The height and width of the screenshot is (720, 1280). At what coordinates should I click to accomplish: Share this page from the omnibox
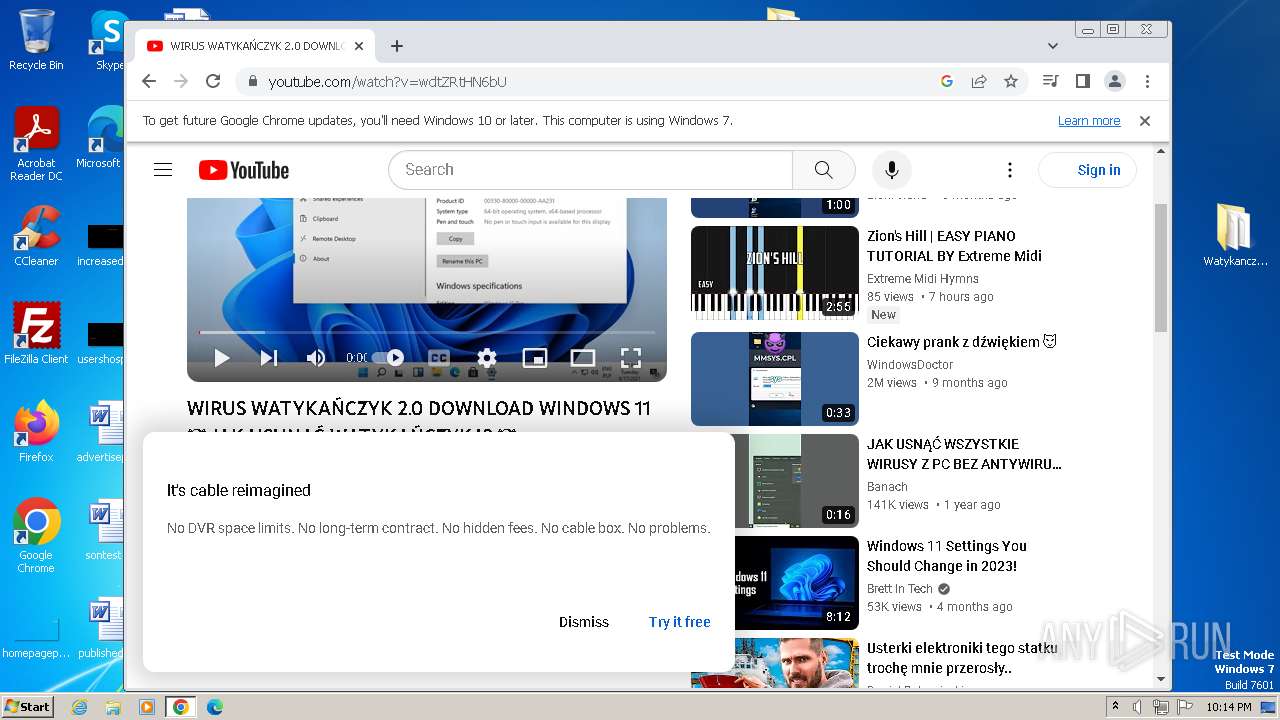click(x=979, y=82)
